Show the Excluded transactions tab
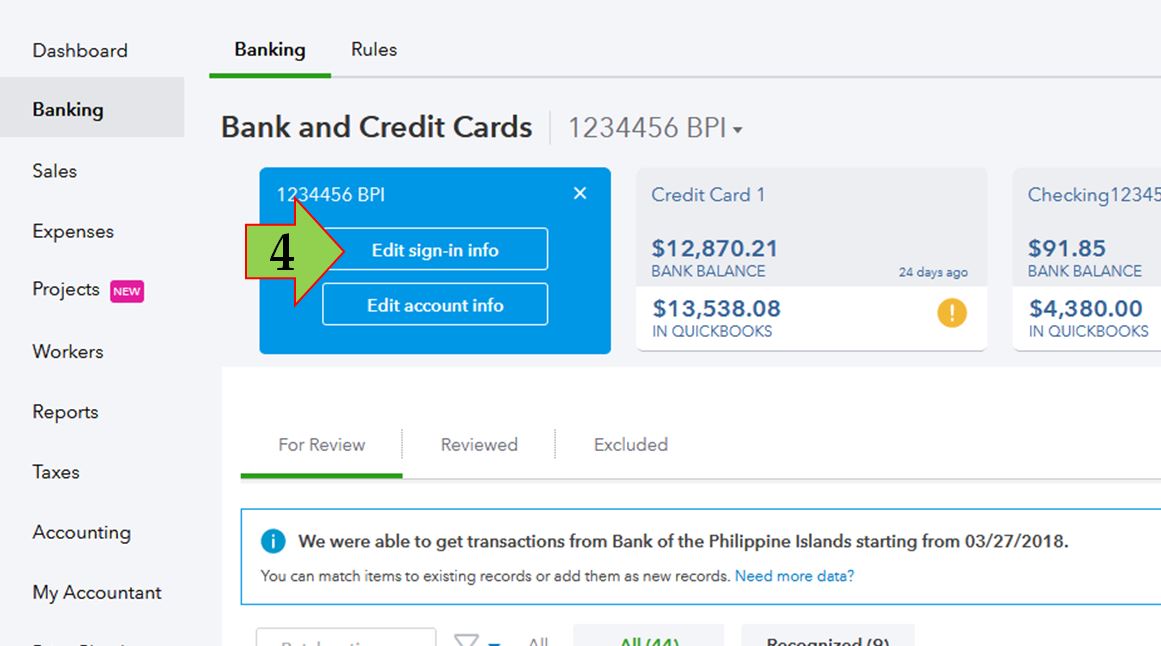Screen dimensions: 1161x646 point(630,445)
